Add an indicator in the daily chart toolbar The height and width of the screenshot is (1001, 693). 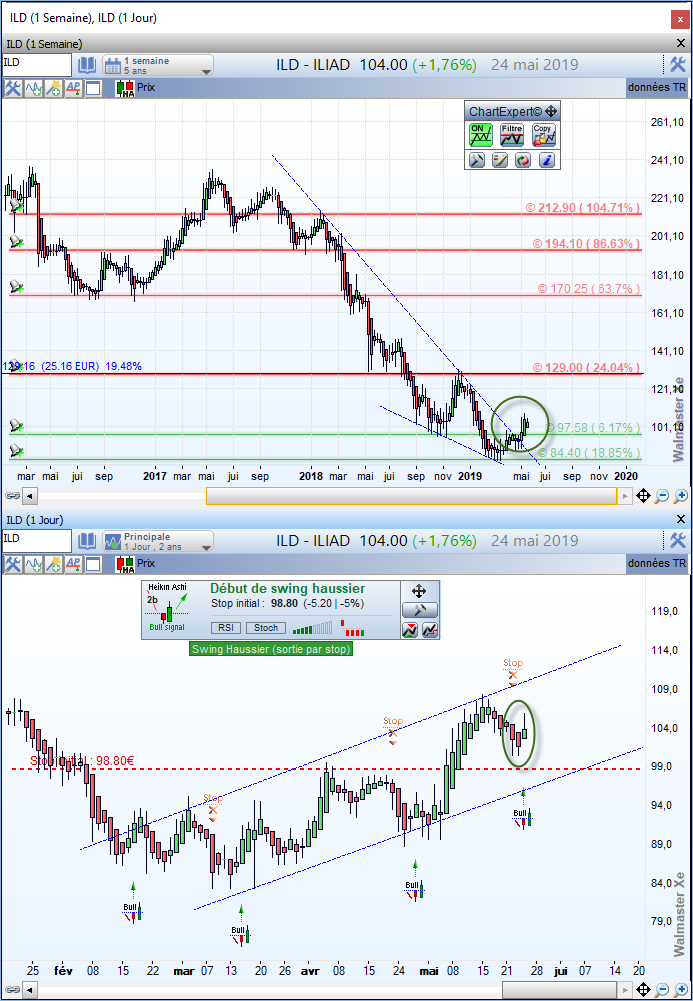pos(33,564)
